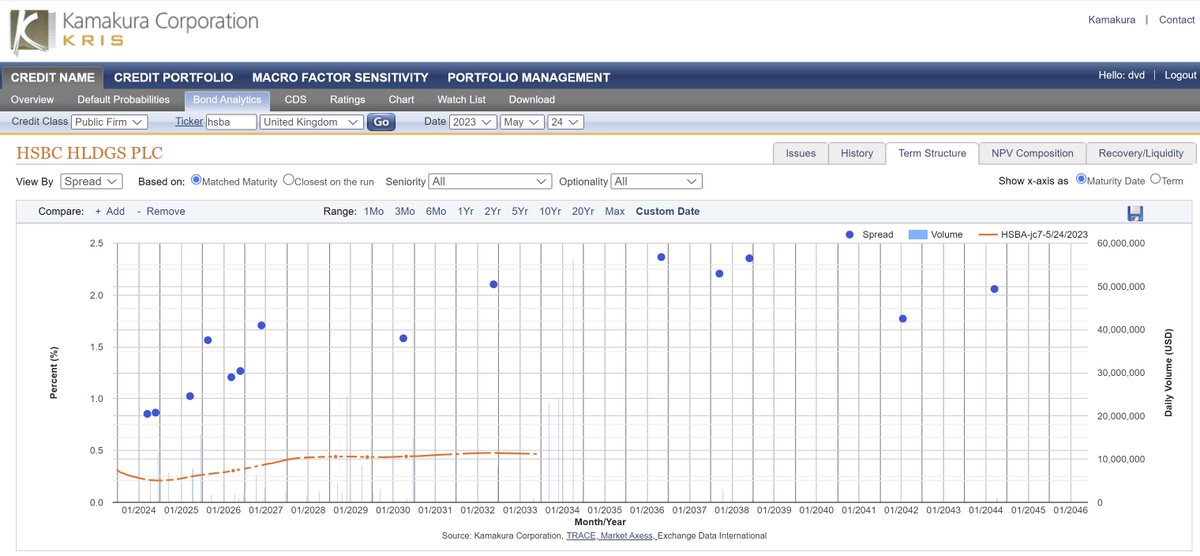
Task: Click in the Ticker input field
Action: [x=230, y=122]
